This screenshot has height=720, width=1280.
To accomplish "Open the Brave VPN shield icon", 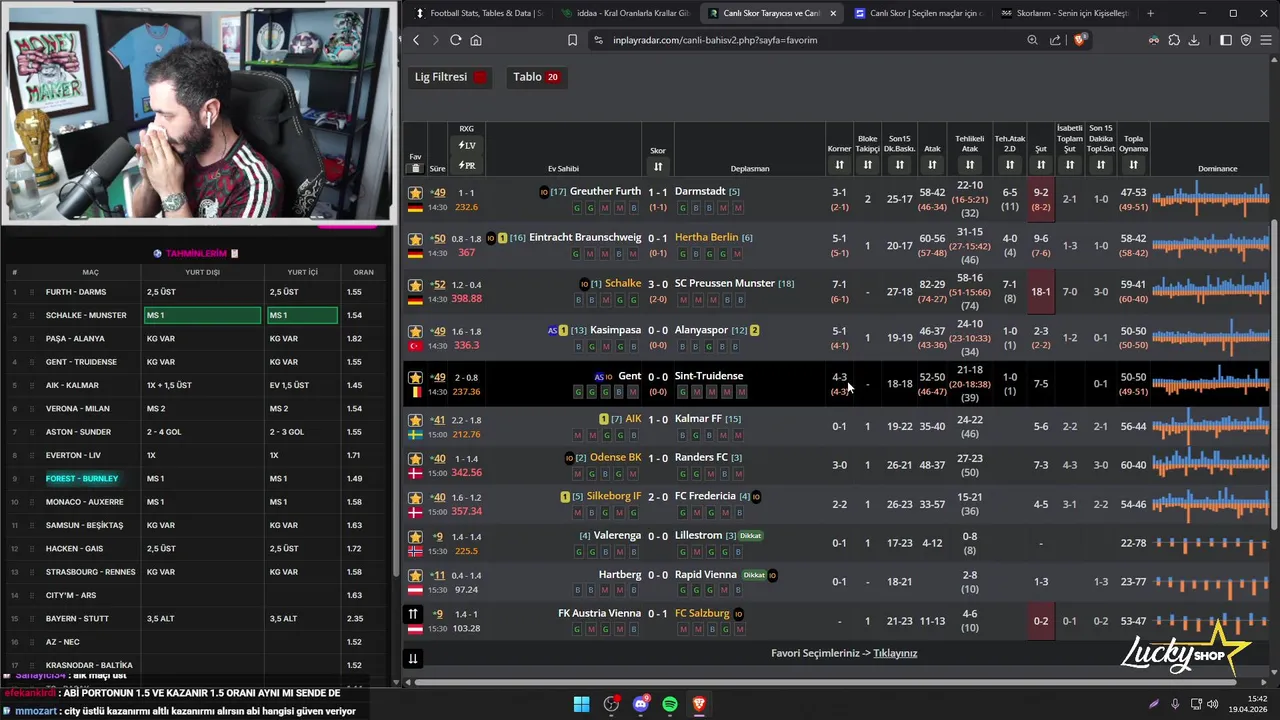I will click(x=1246, y=40).
